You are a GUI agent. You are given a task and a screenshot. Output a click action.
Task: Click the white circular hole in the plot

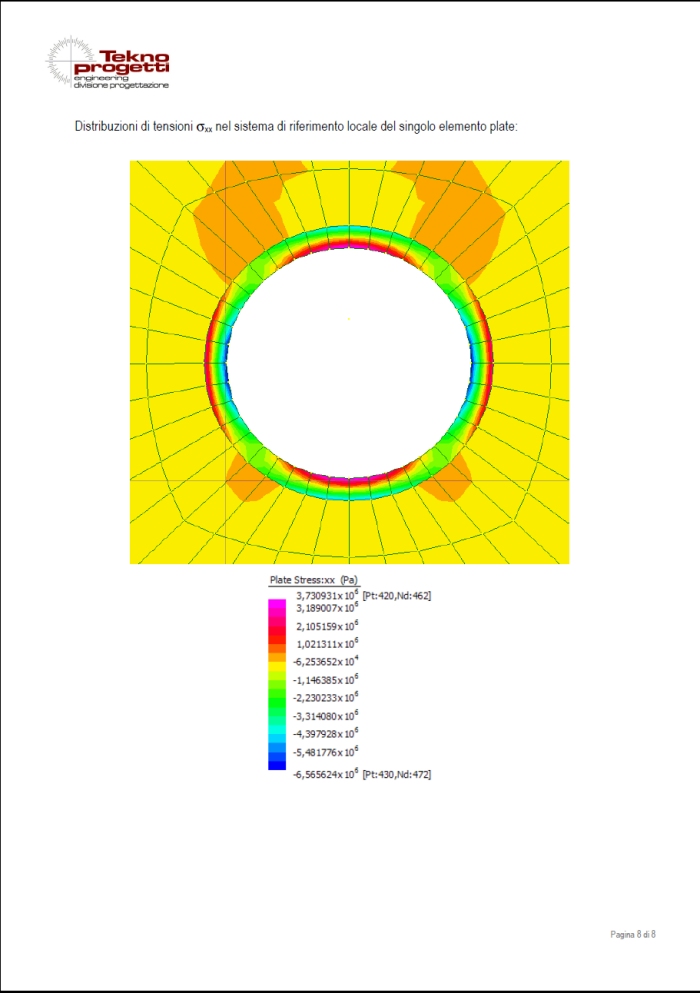(x=348, y=362)
